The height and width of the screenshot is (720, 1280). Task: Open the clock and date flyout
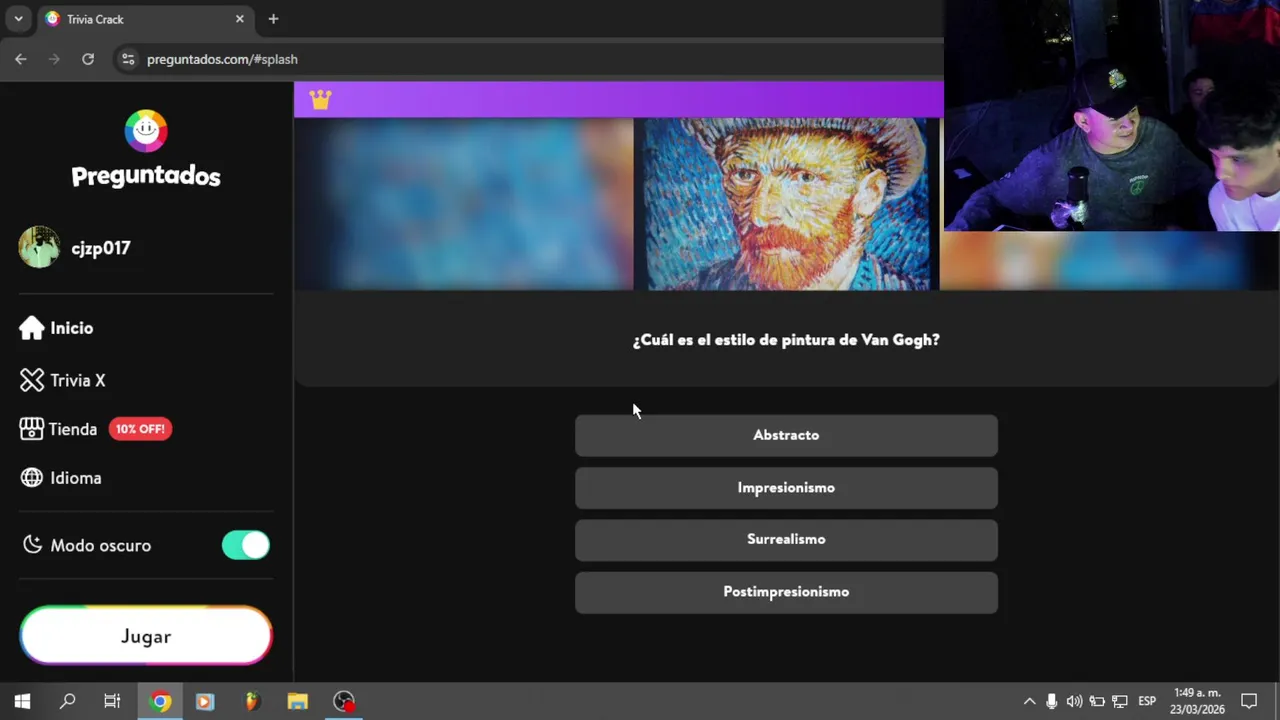point(1198,701)
